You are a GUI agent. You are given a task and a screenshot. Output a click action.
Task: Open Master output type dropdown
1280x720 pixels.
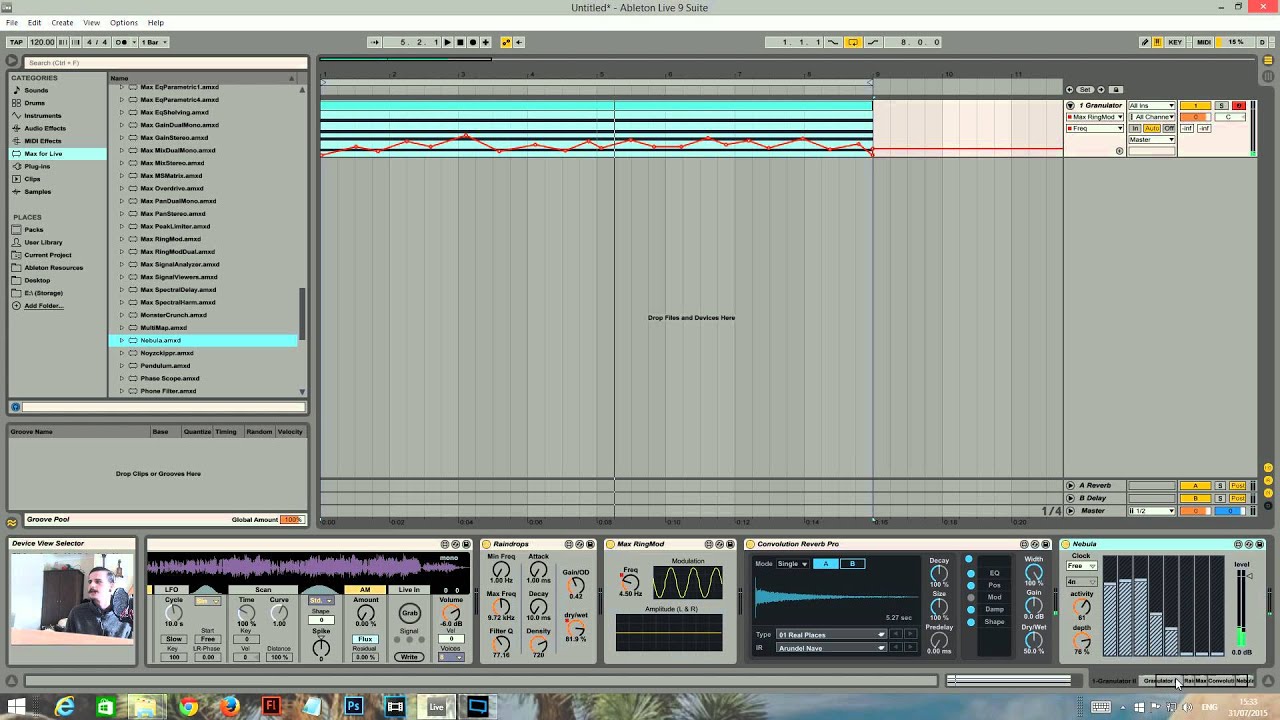click(x=1152, y=139)
